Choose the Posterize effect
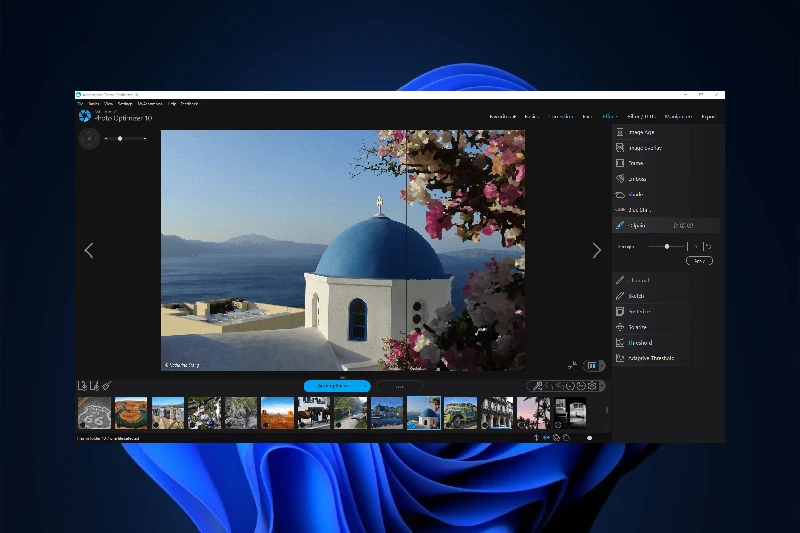This screenshot has height=533, width=800. coord(665,311)
